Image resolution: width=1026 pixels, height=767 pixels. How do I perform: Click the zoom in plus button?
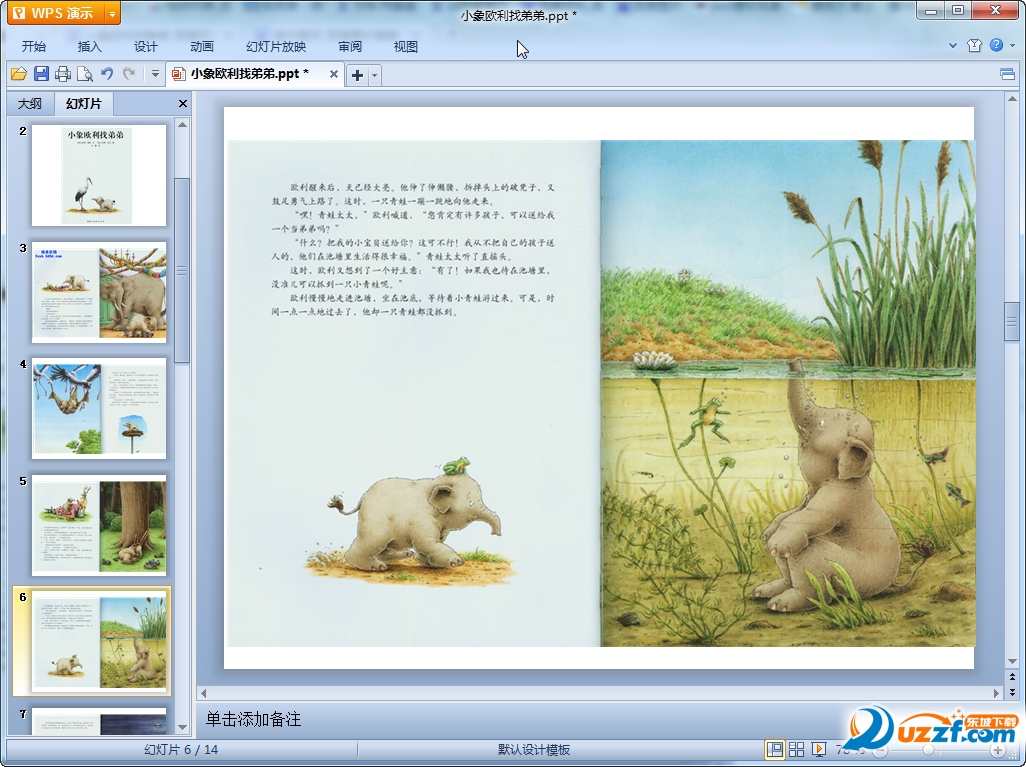point(999,750)
